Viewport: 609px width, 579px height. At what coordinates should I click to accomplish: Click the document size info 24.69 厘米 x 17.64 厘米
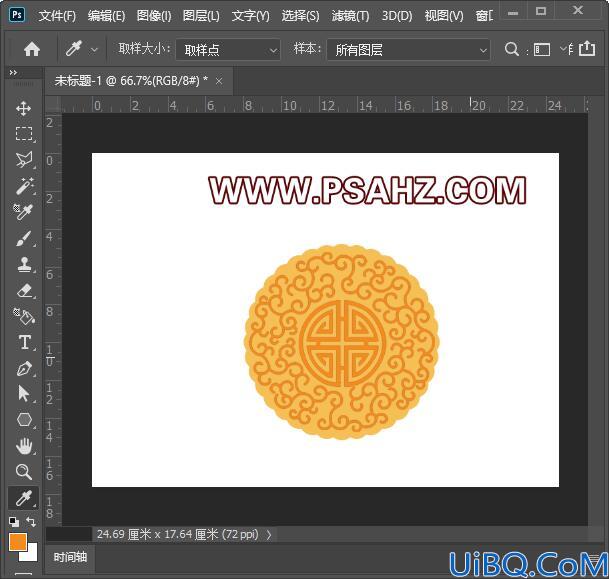point(177,534)
